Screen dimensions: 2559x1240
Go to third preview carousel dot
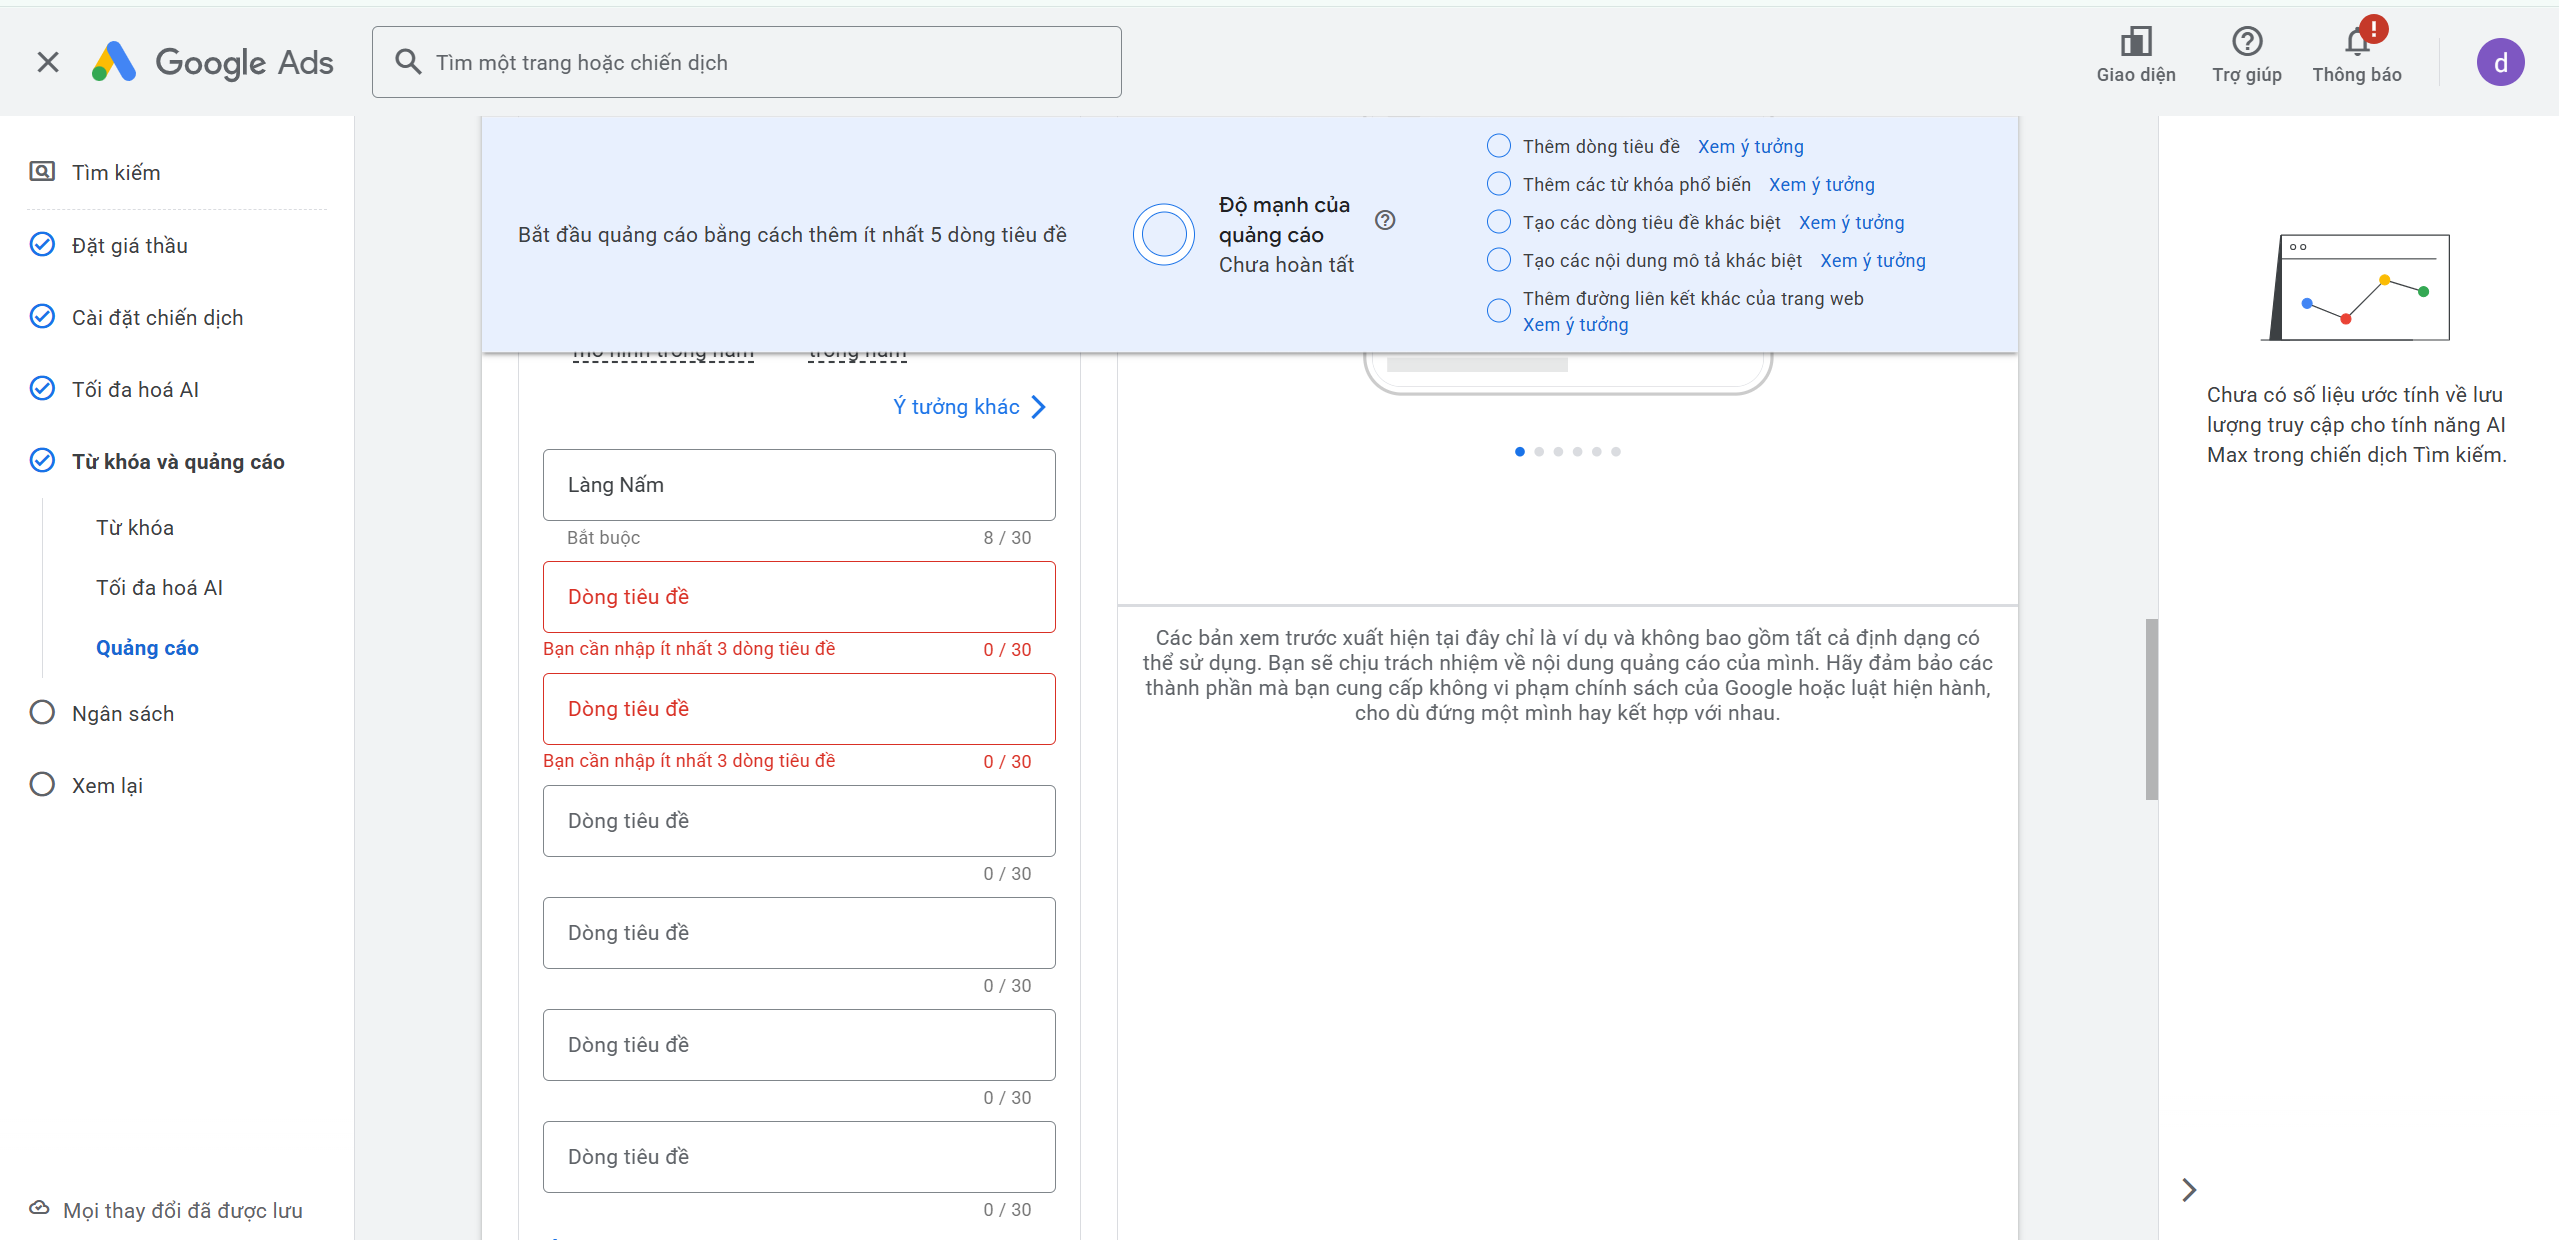pyautogui.click(x=1558, y=452)
